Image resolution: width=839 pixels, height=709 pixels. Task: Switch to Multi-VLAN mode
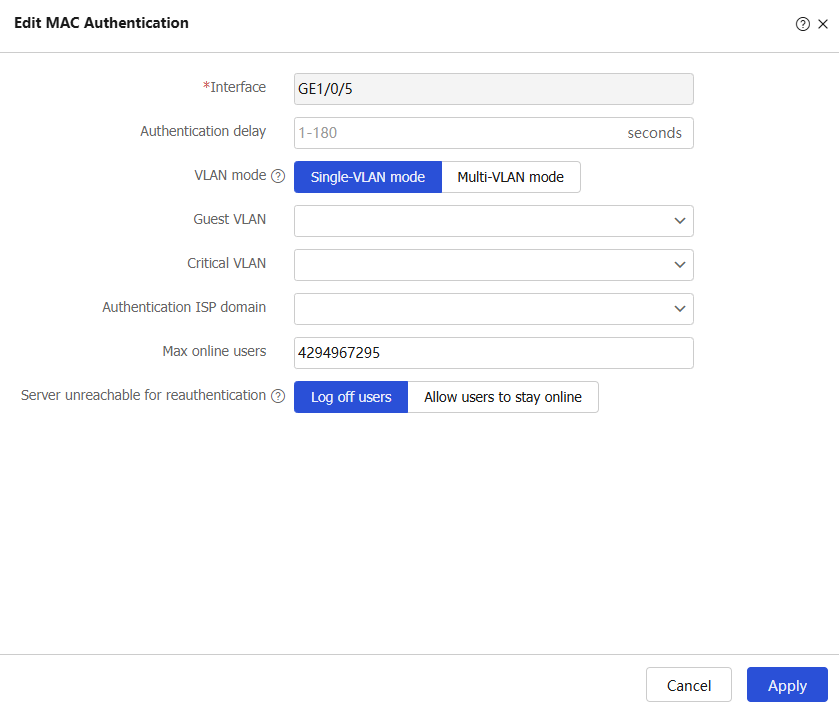(511, 177)
